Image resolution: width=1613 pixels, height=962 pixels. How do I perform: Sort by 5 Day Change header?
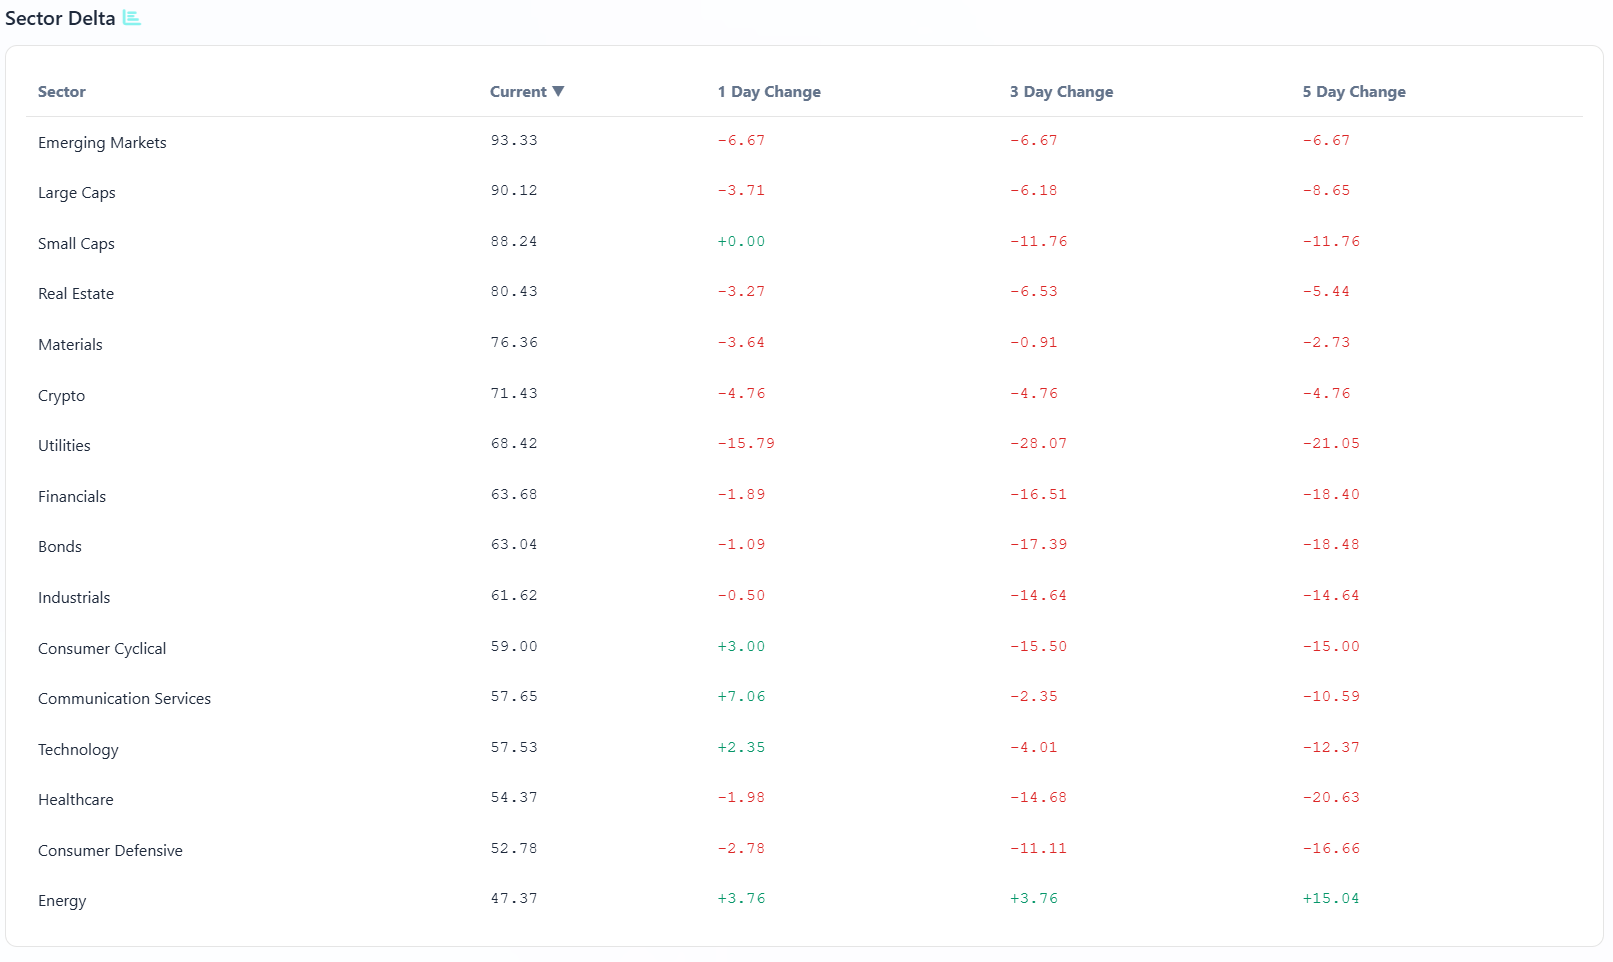pyautogui.click(x=1354, y=92)
